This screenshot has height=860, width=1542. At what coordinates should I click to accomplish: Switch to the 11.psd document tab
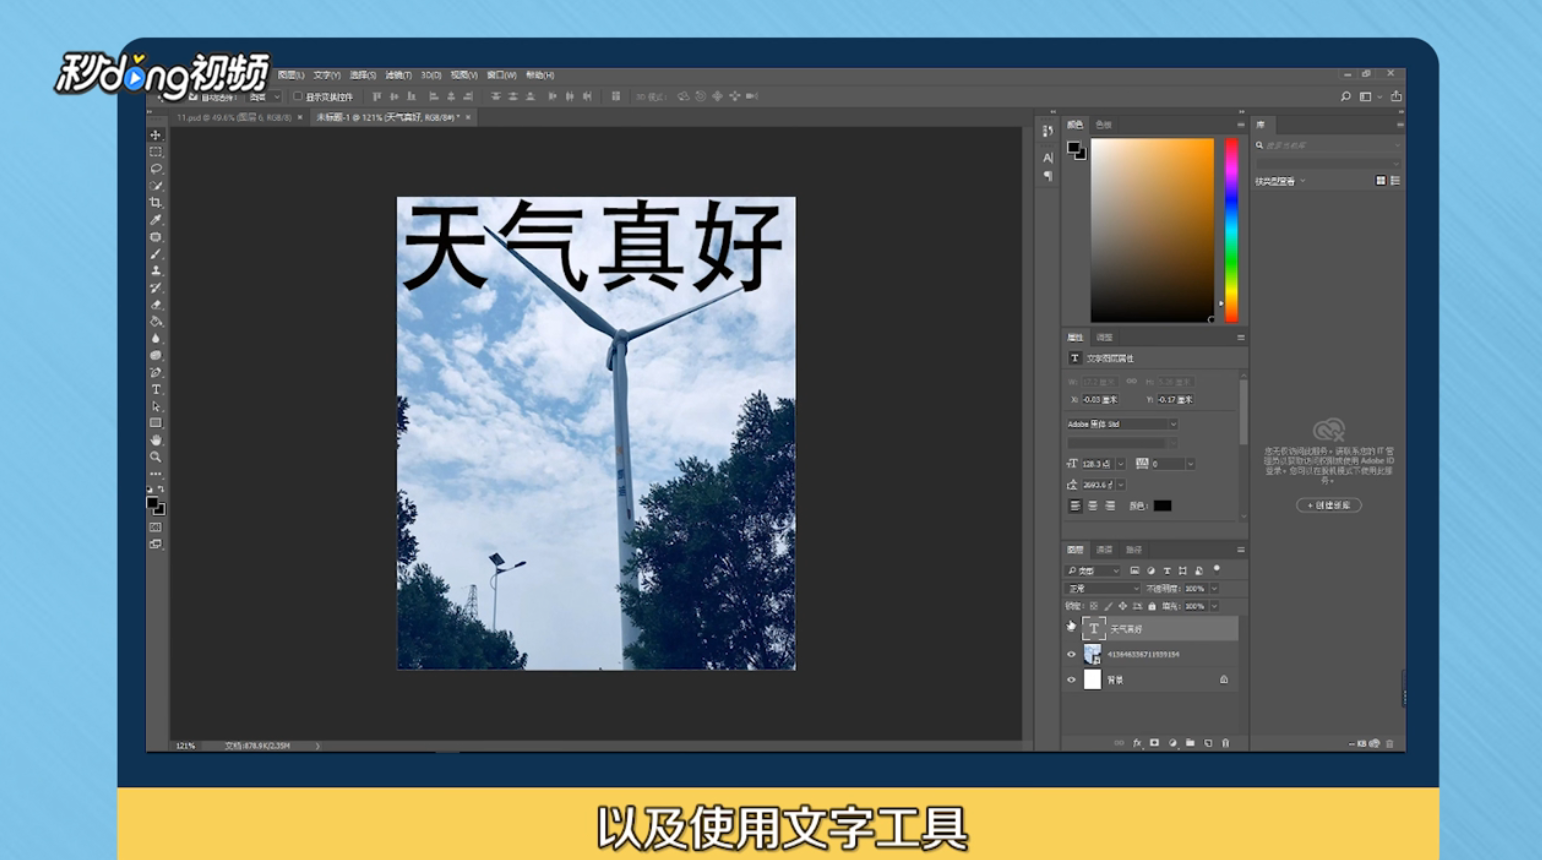[234, 118]
